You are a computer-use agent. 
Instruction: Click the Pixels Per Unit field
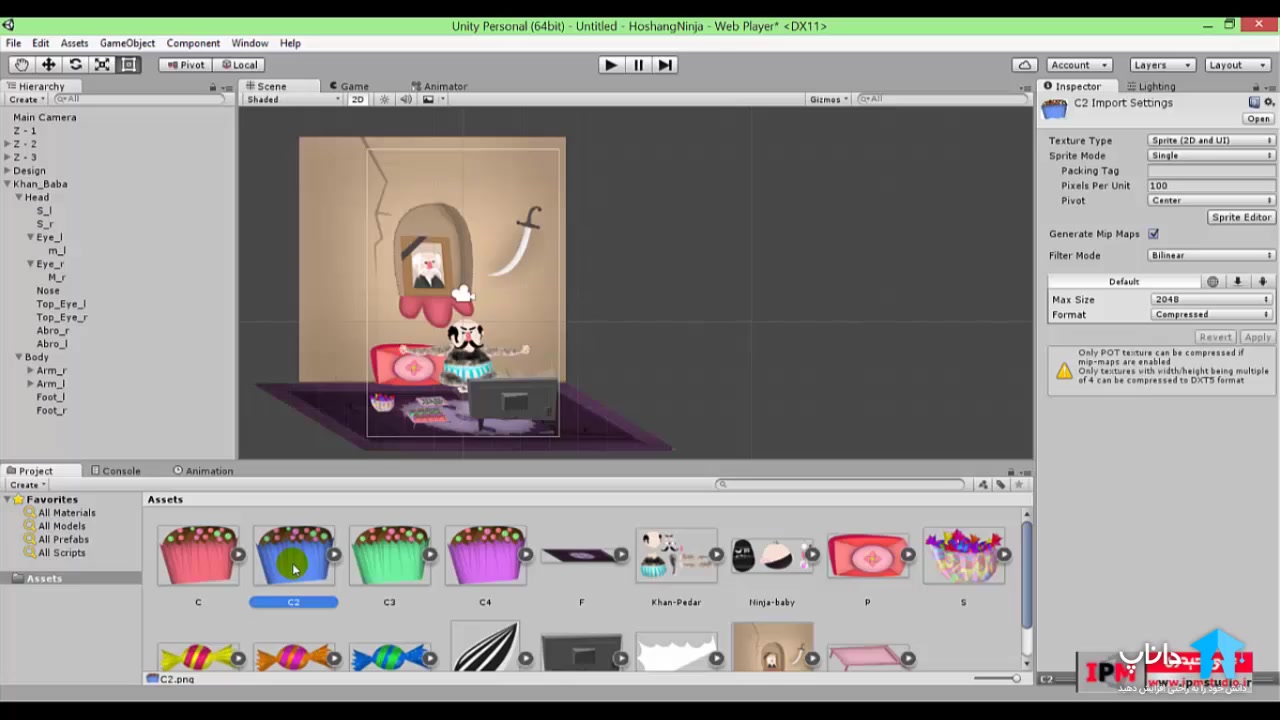point(1211,186)
